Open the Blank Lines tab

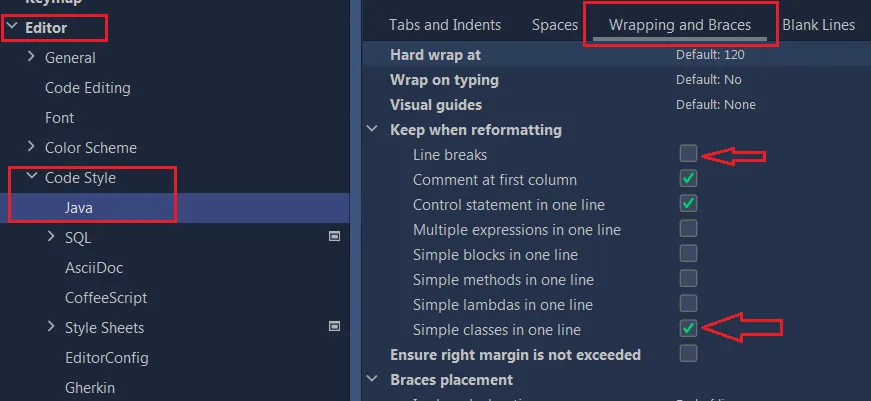click(x=818, y=24)
